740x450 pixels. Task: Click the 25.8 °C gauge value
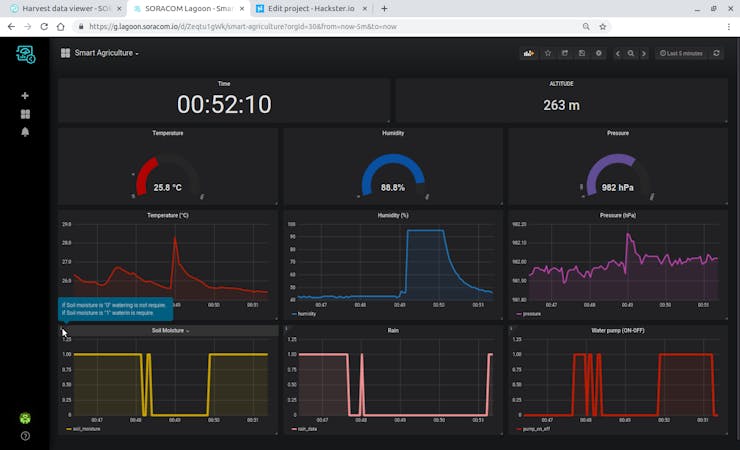pyautogui.click(x=168, y=187)
